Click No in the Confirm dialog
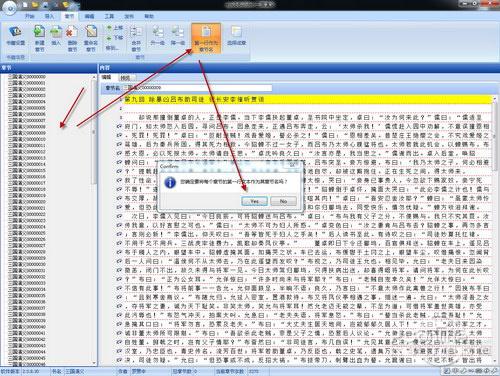The image size is (500, 376). click(283, 201)
